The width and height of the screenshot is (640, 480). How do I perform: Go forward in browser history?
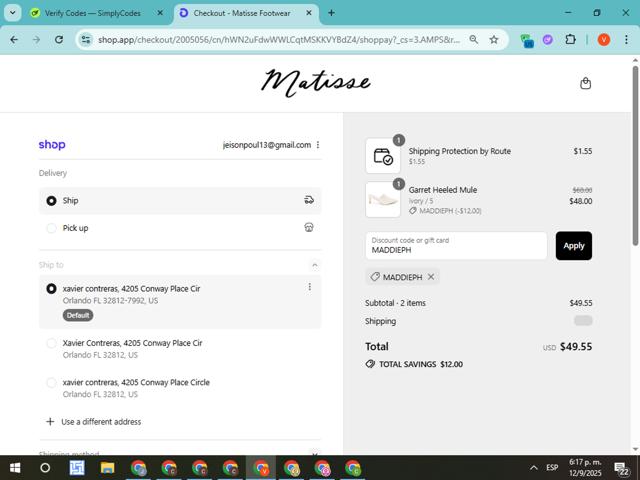(36, 40)
